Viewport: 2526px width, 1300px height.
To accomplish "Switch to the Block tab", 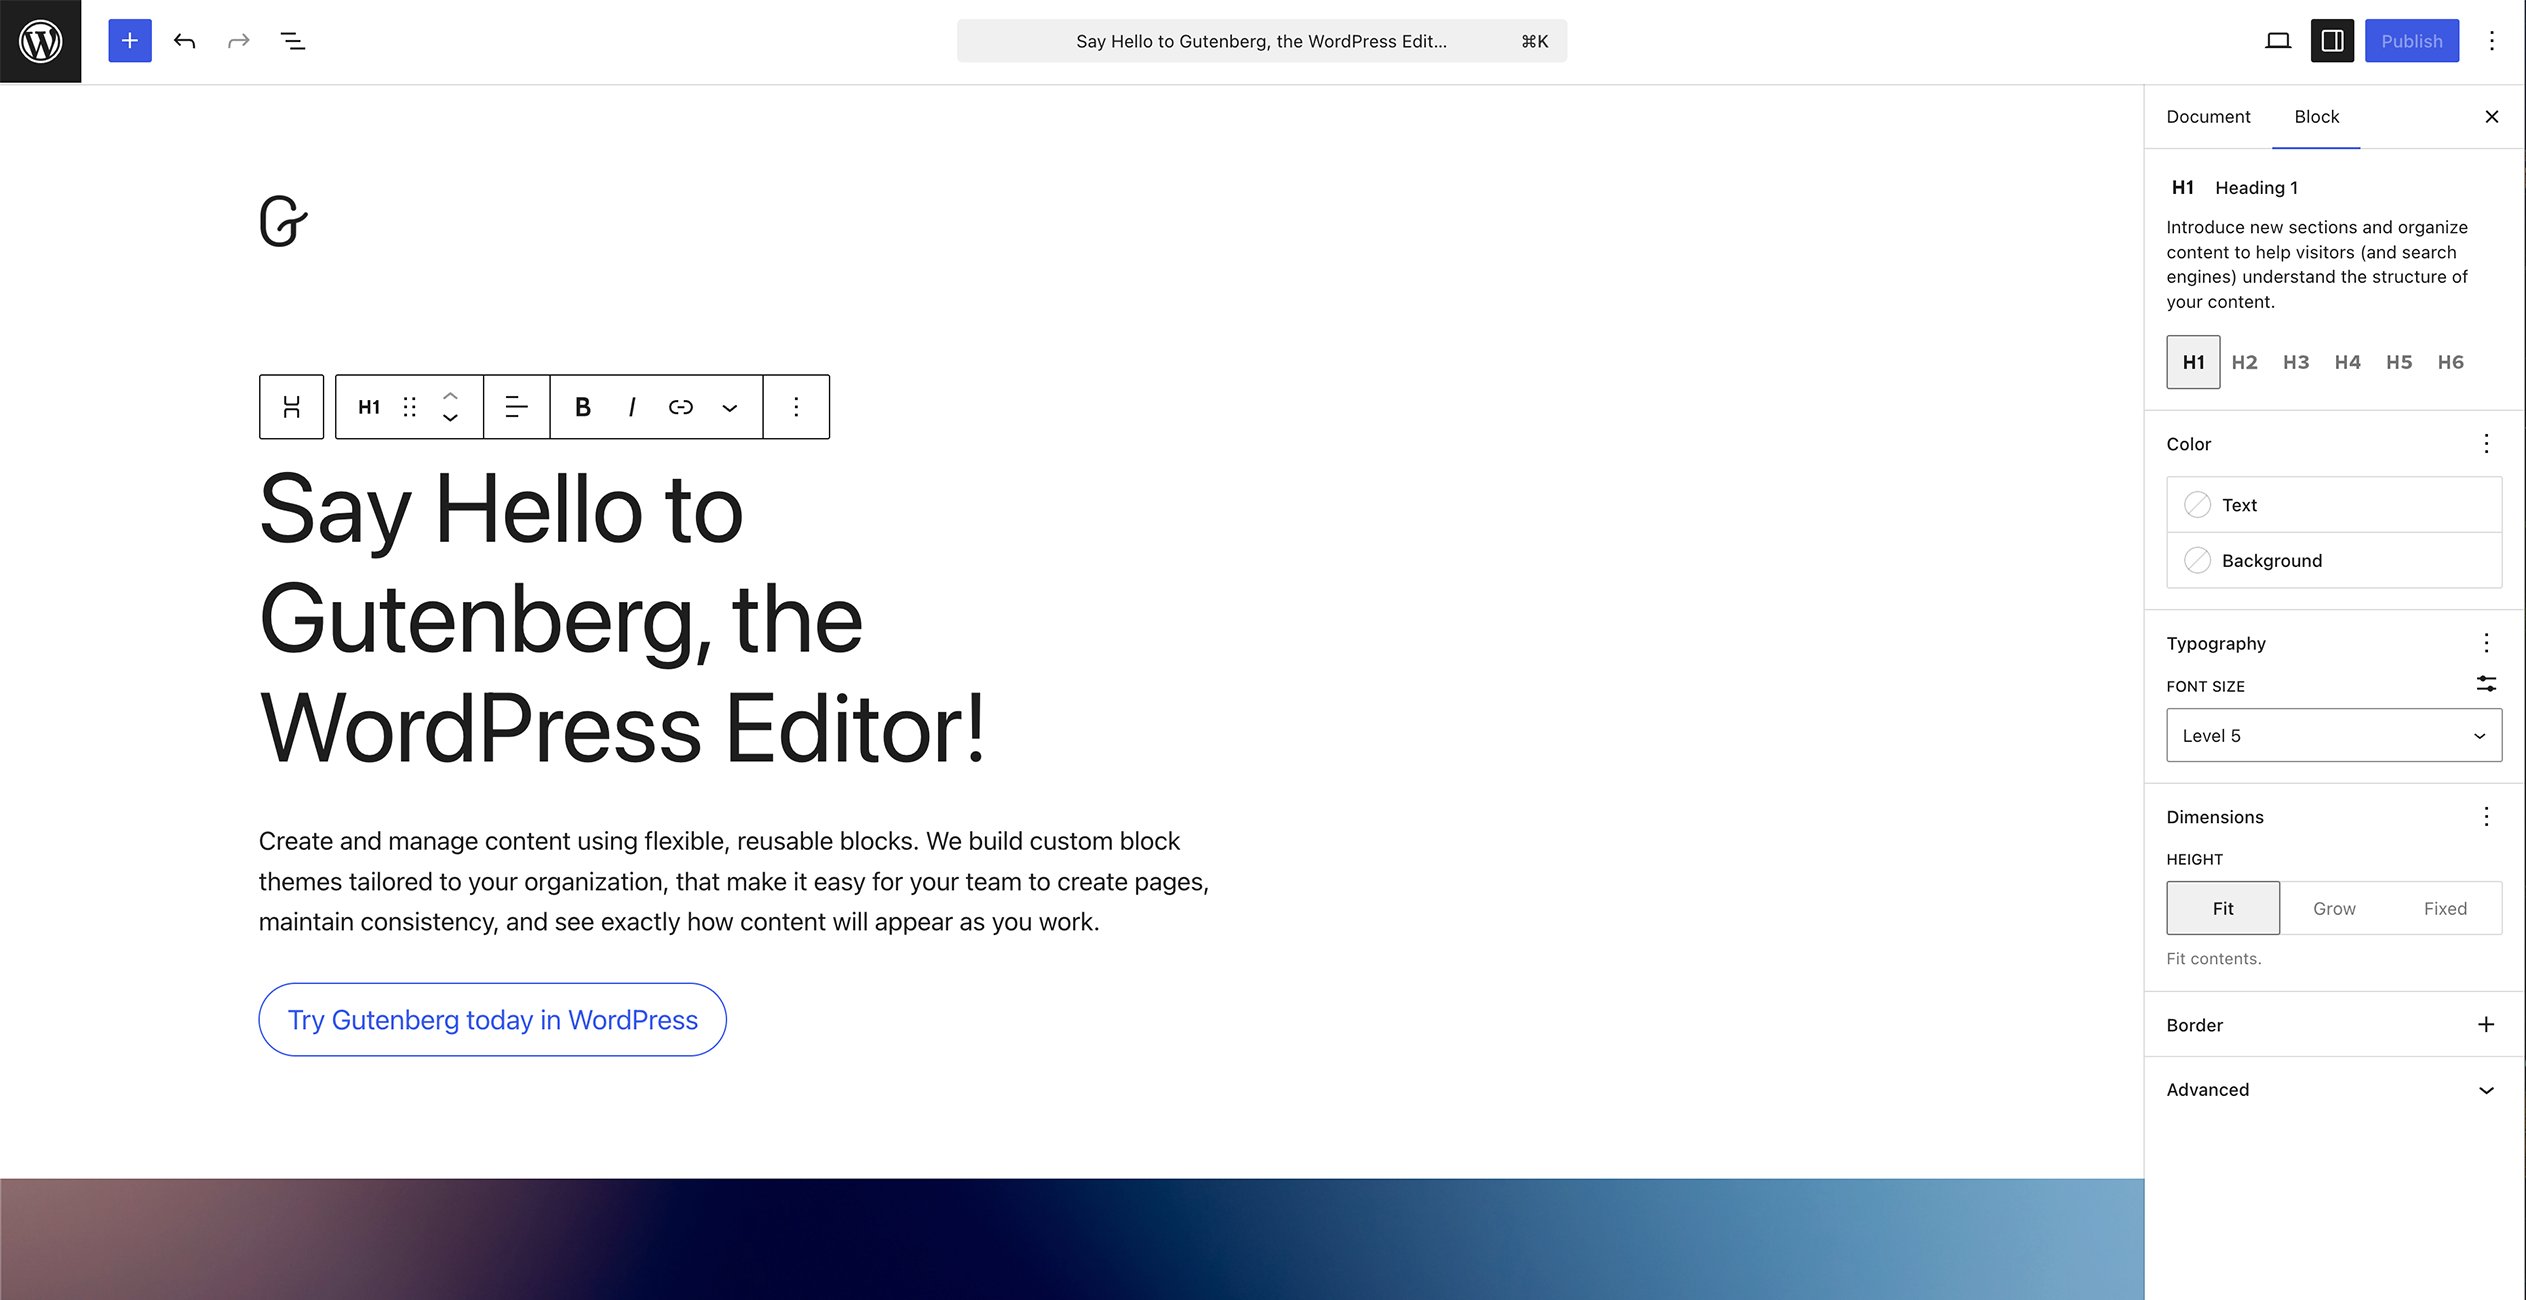I will pyautogui.click(x=2316, y=117).
